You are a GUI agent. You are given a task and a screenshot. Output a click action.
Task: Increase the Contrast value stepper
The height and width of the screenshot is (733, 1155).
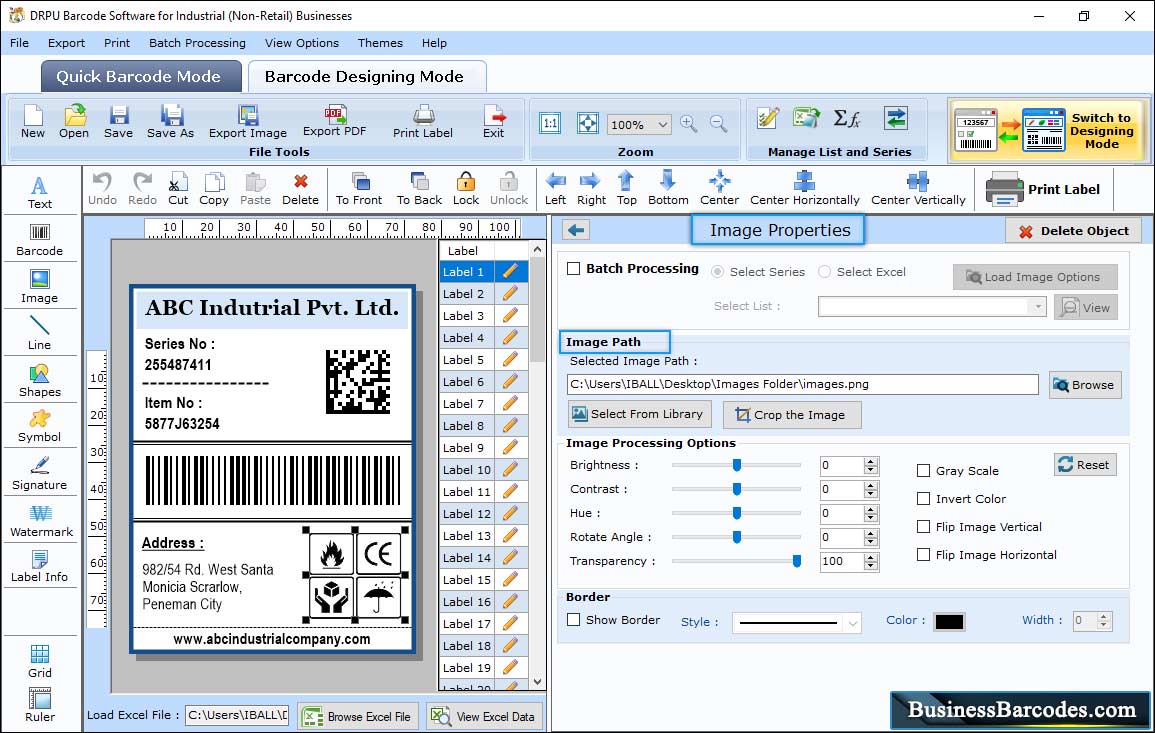tap(871, 485)
